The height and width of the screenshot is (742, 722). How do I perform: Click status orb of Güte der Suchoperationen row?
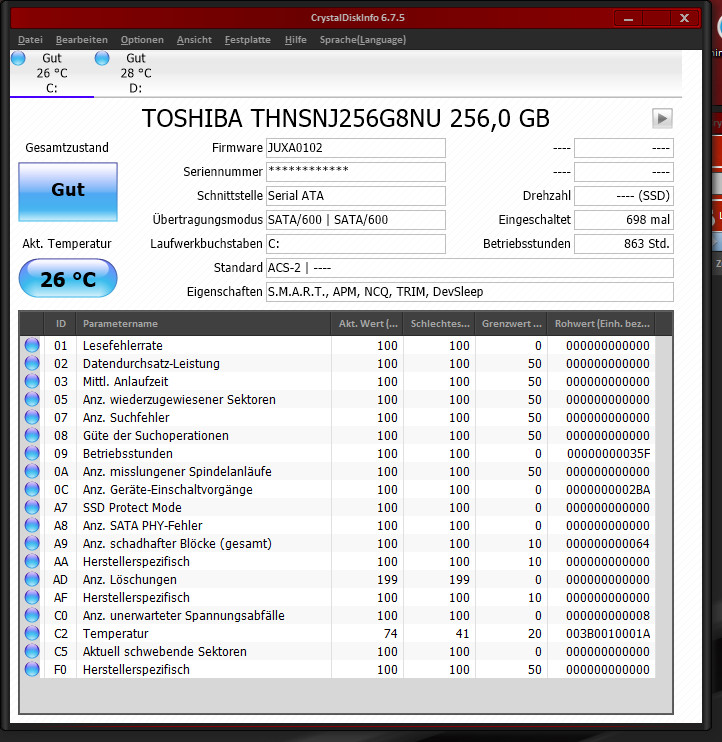point(32,435)
